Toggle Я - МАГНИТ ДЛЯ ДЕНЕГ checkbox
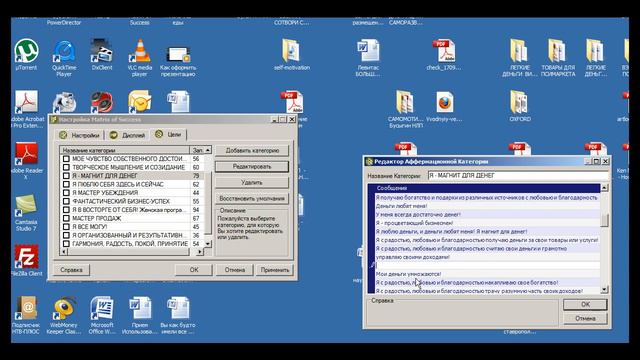640x360 pixels. pos(66,176)
